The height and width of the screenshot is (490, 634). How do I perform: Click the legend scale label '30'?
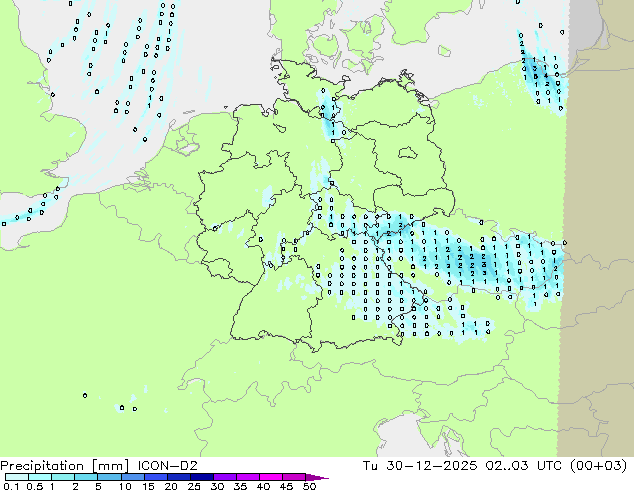coord(217,486)
